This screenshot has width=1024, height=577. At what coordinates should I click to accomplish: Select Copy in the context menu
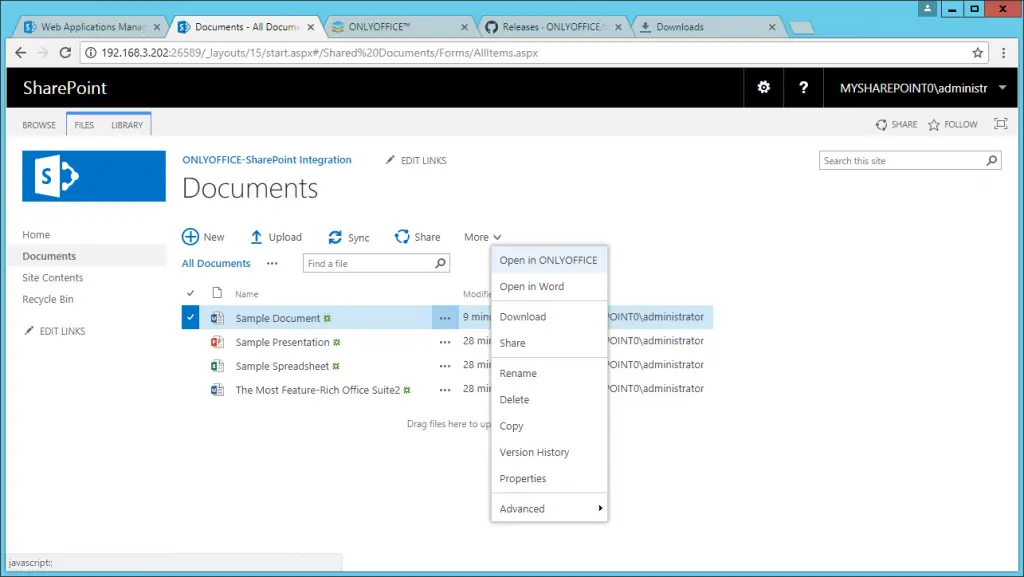[549, 426]
